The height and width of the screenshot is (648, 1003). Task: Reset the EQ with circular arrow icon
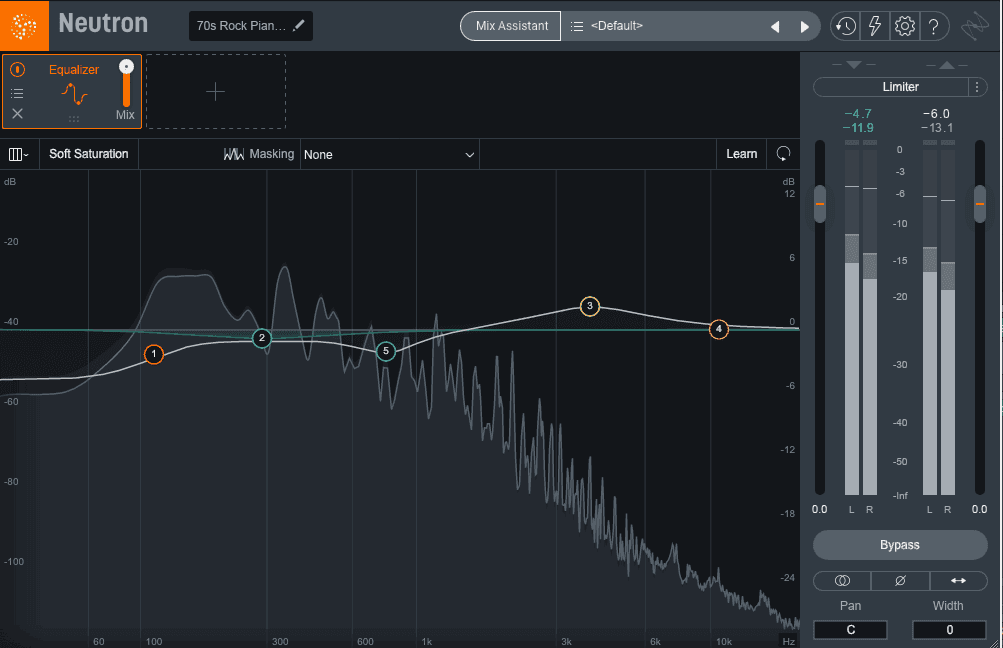[783, 154]
